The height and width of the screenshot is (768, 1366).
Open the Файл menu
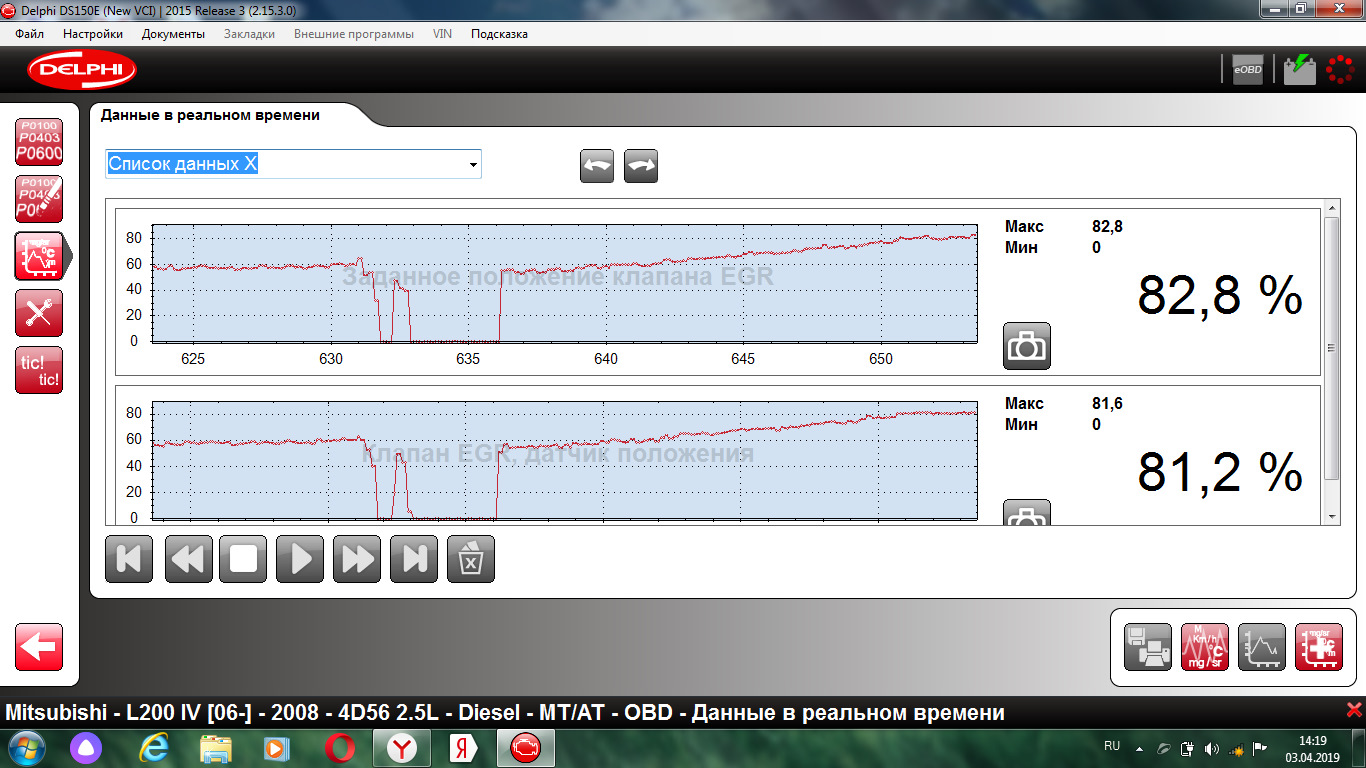point(30,34)
